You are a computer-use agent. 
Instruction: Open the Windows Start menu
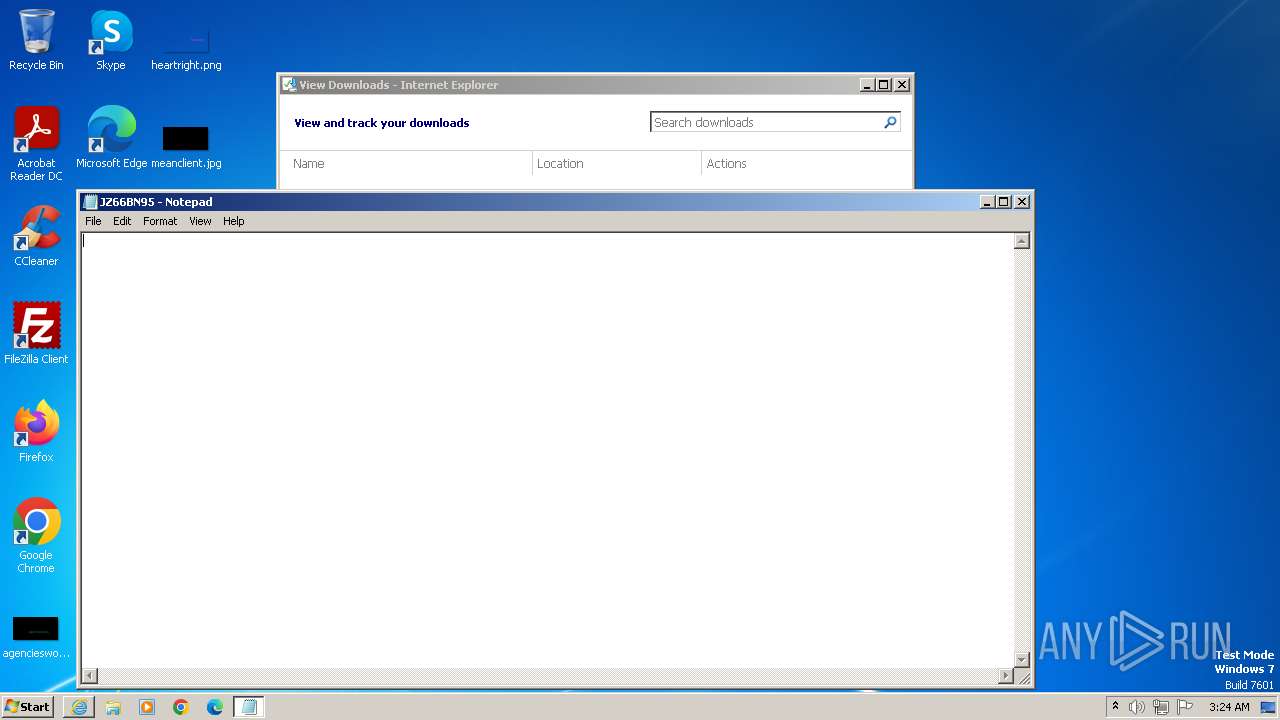pos(28,707)
